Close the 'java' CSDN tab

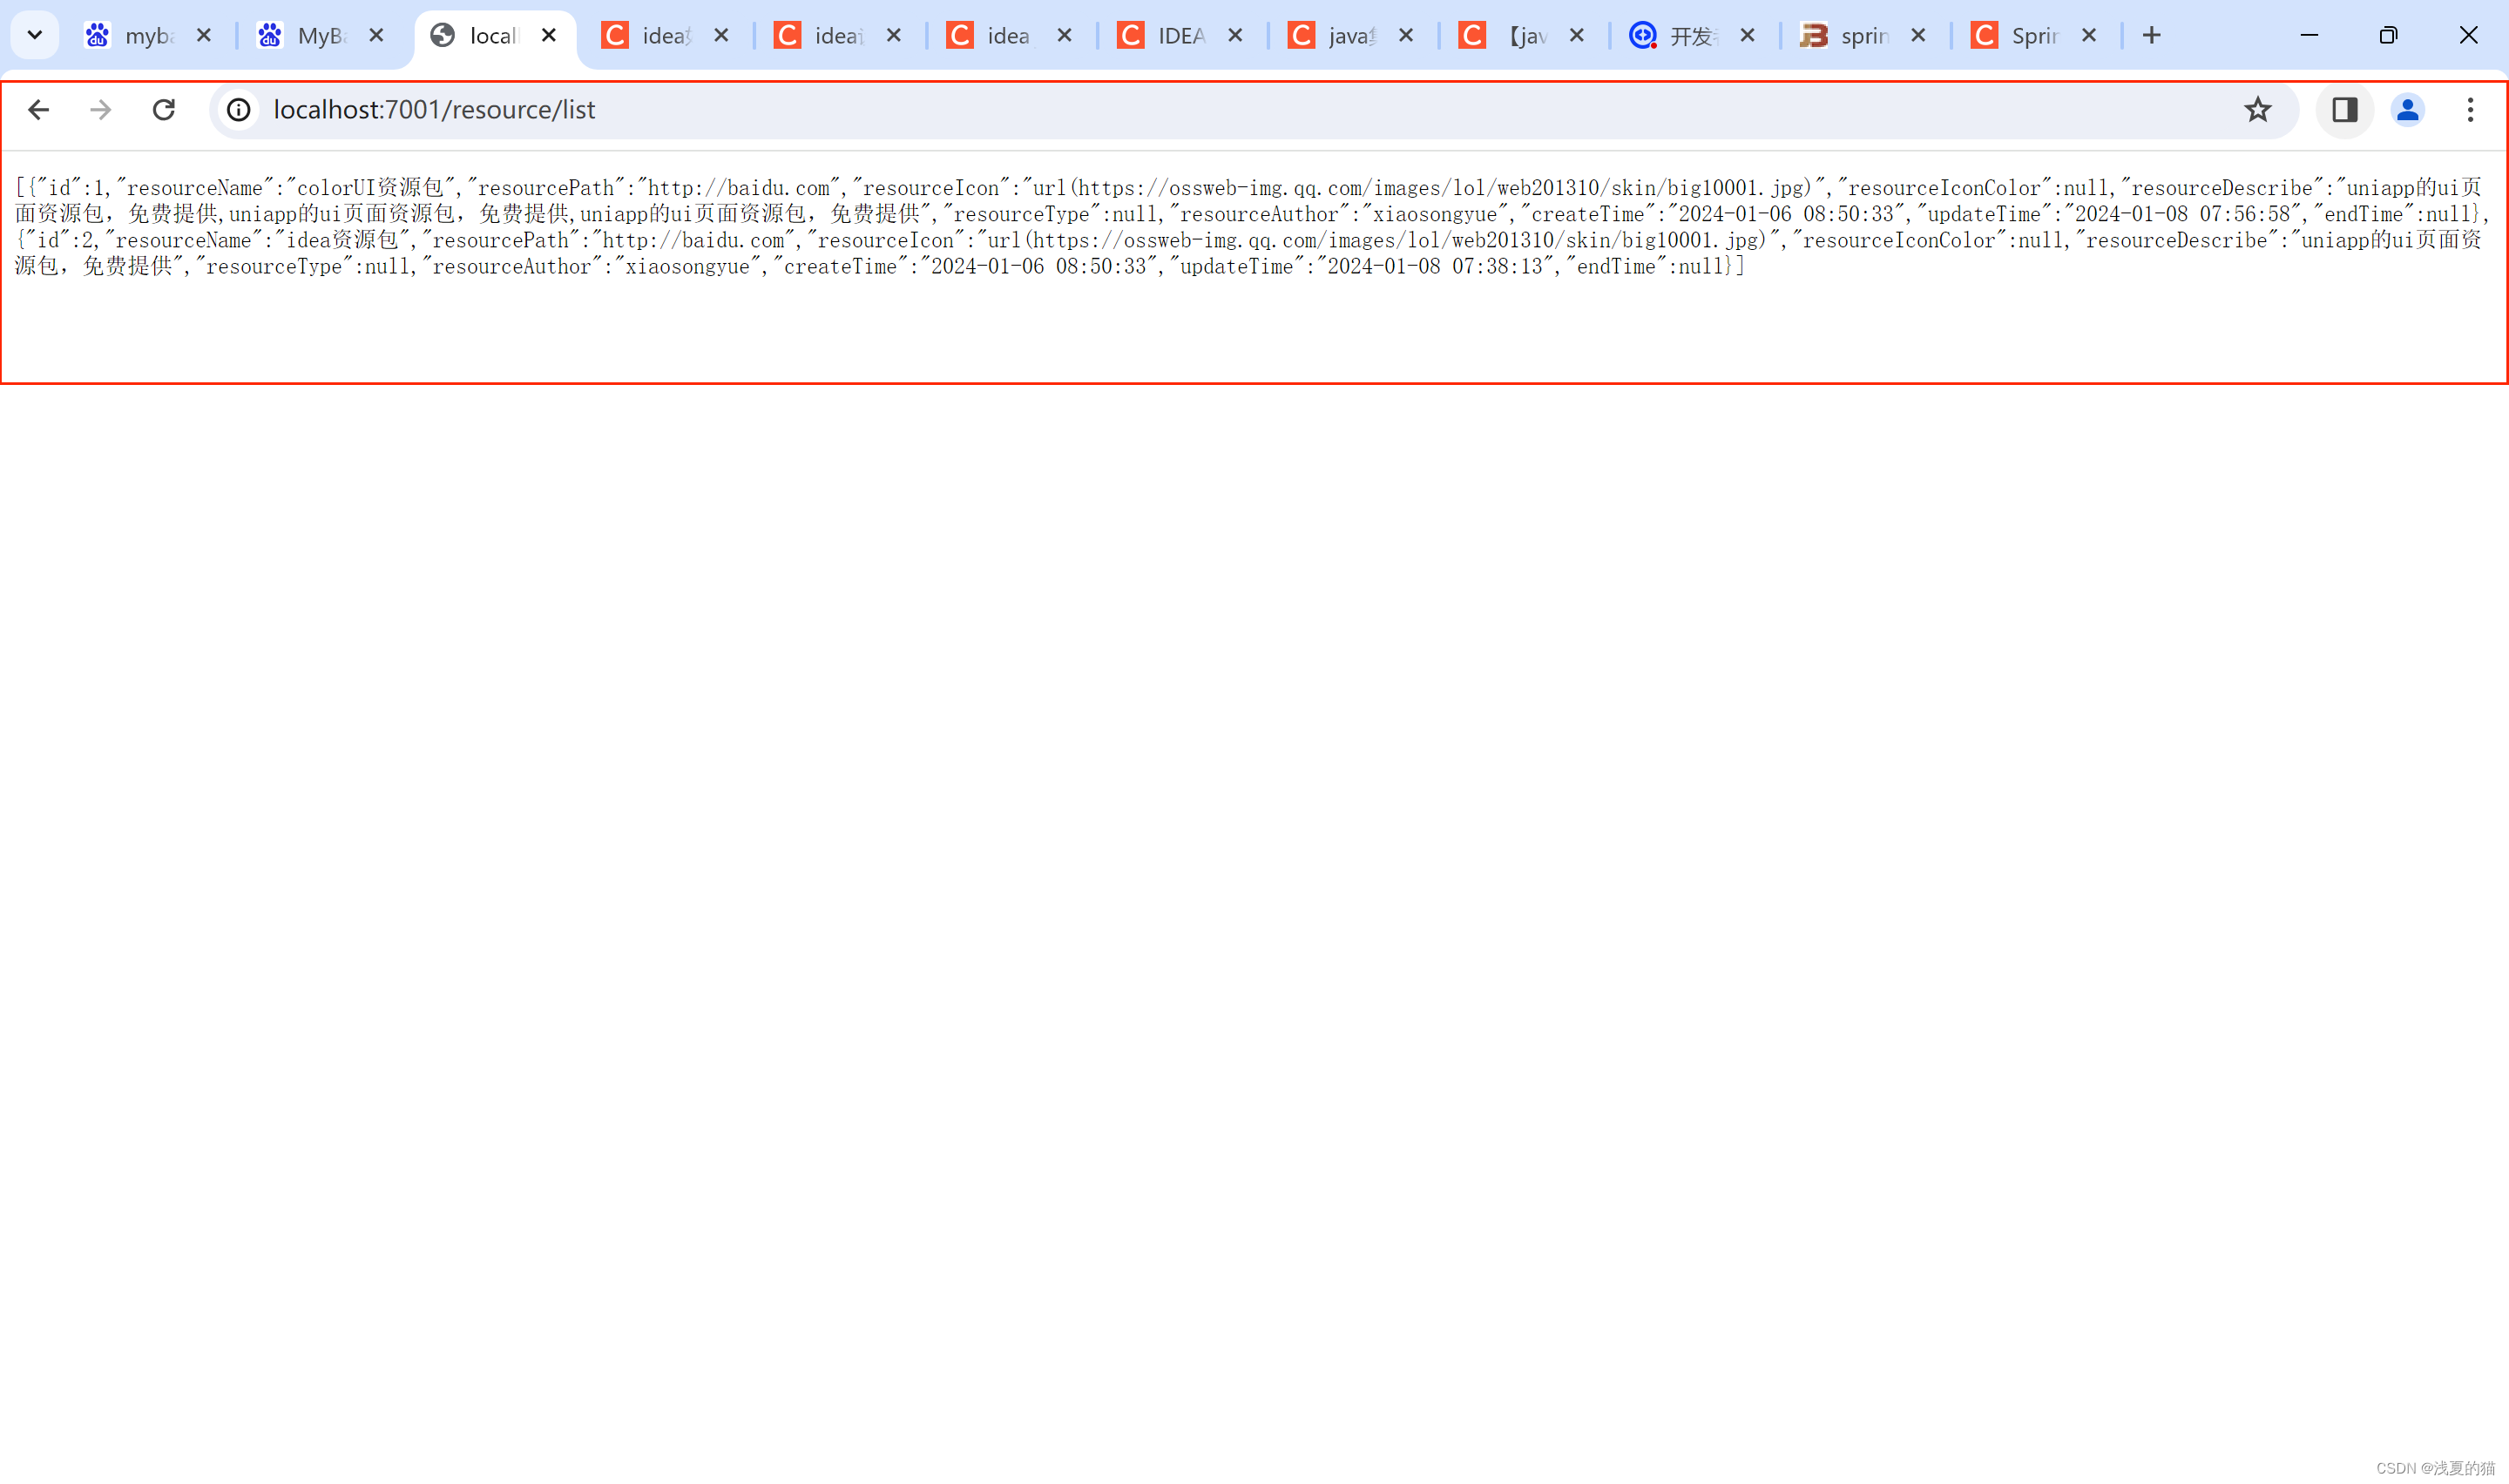(x=1406, y=36)
